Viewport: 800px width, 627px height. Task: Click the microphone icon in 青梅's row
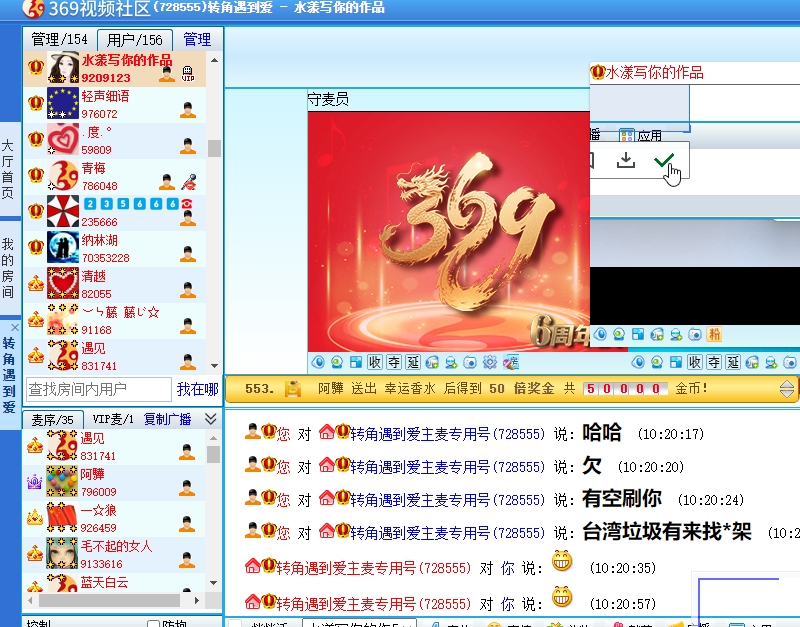189,182
